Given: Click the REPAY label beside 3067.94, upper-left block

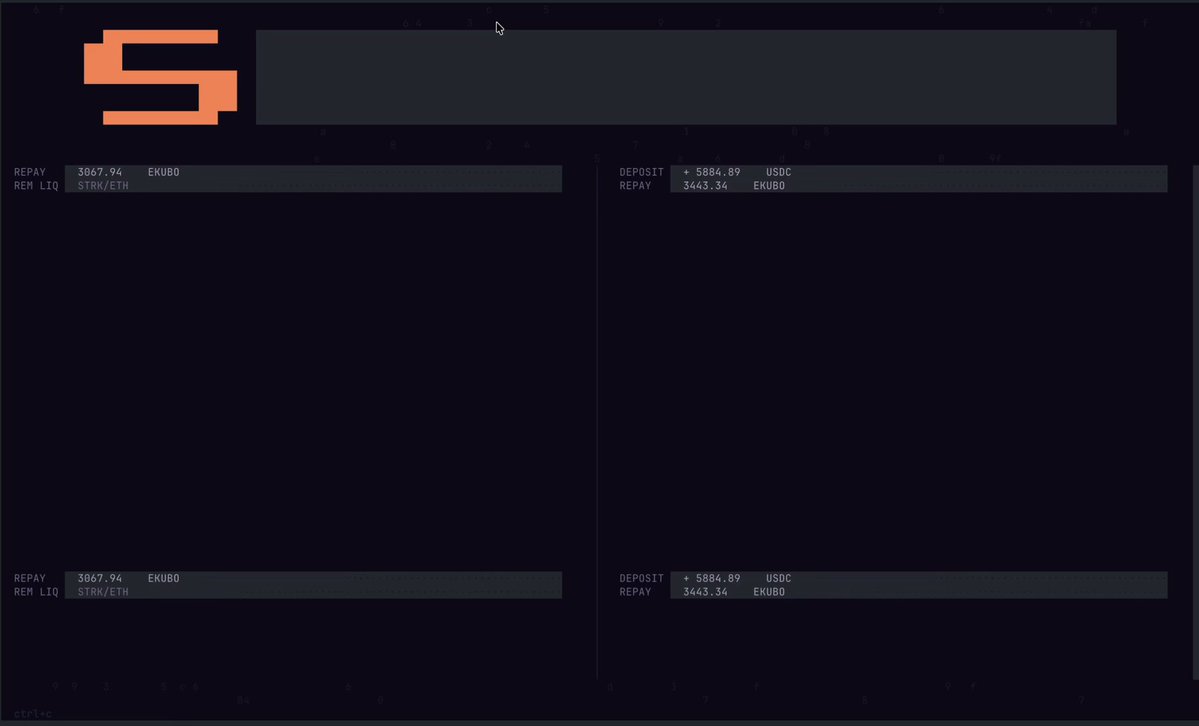Looking at the screenshot, I should [x=30, y=172].
